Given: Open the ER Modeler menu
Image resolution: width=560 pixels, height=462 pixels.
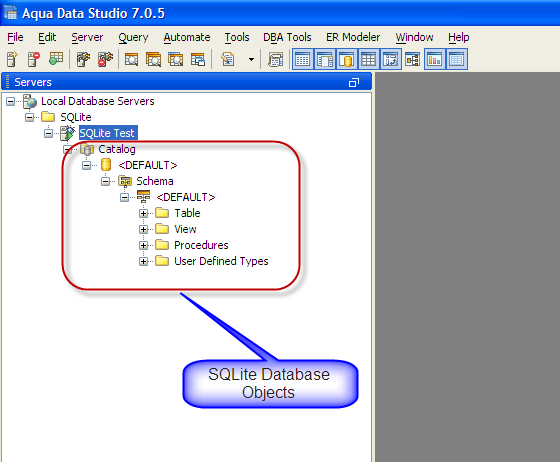Looking at the screenshot, I should (x=353, y=37).
